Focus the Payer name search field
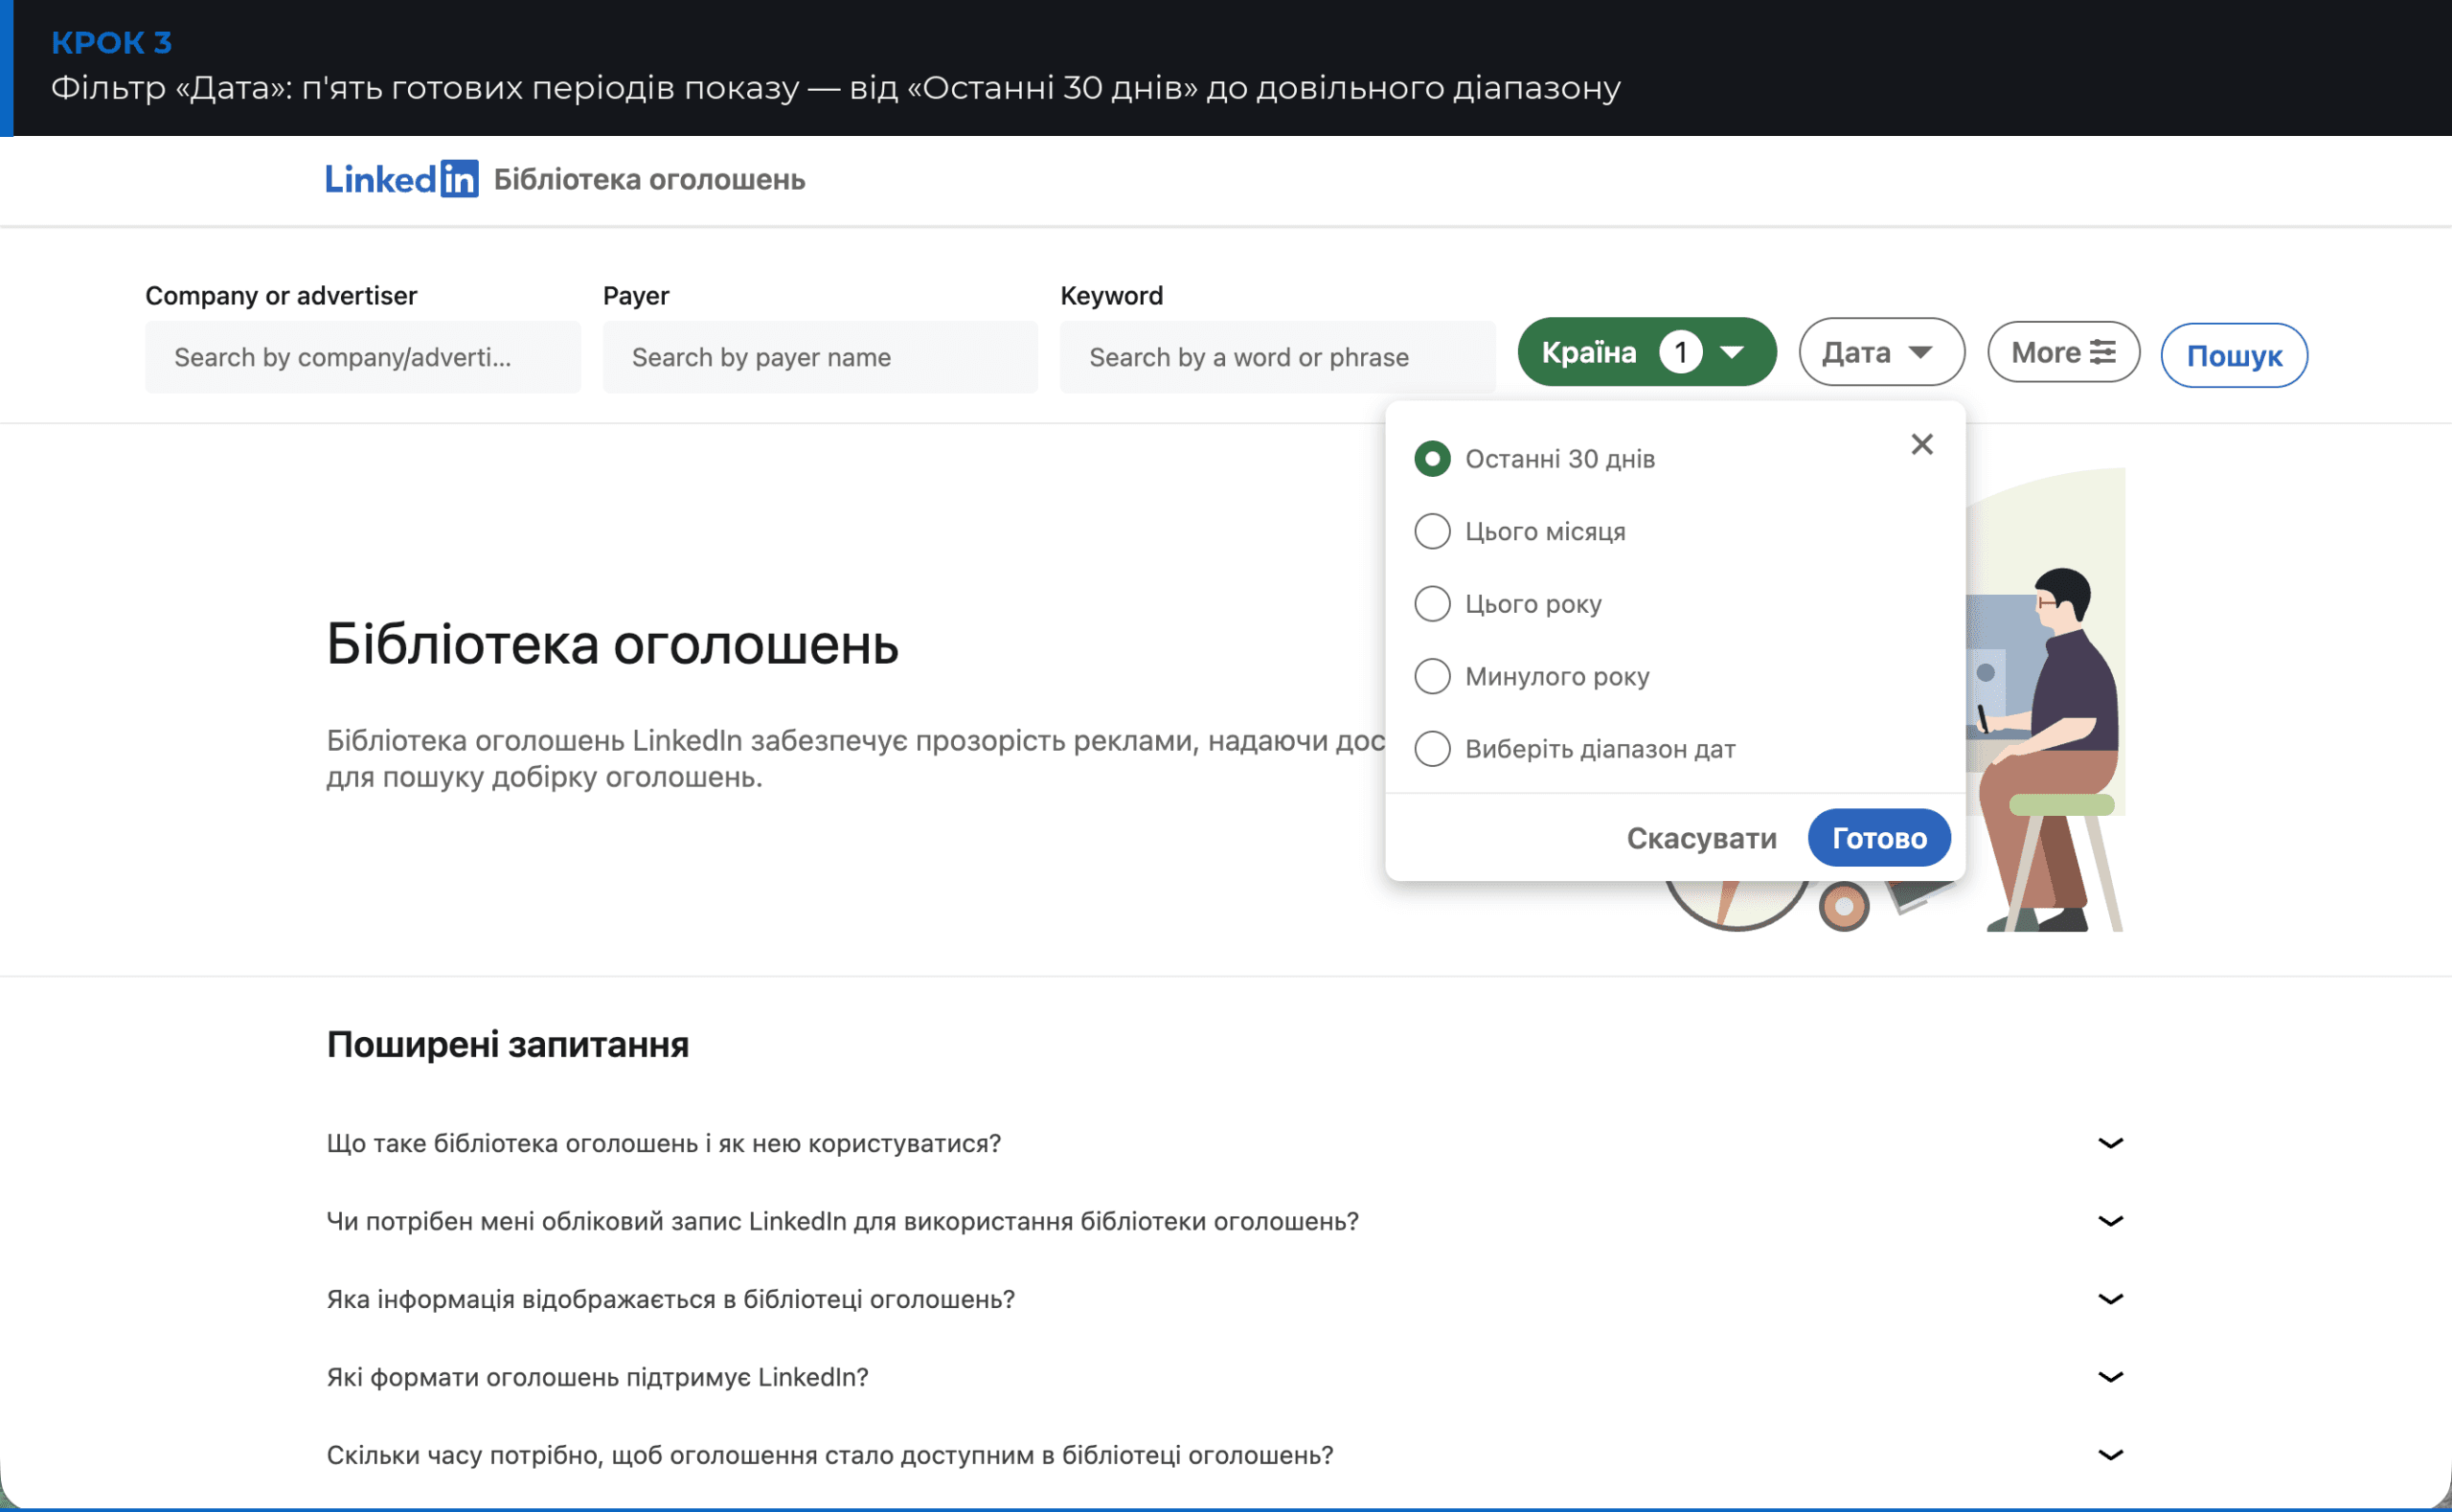The width and height of the screenshot is (2452, 1512). click(x=820, y=357)
